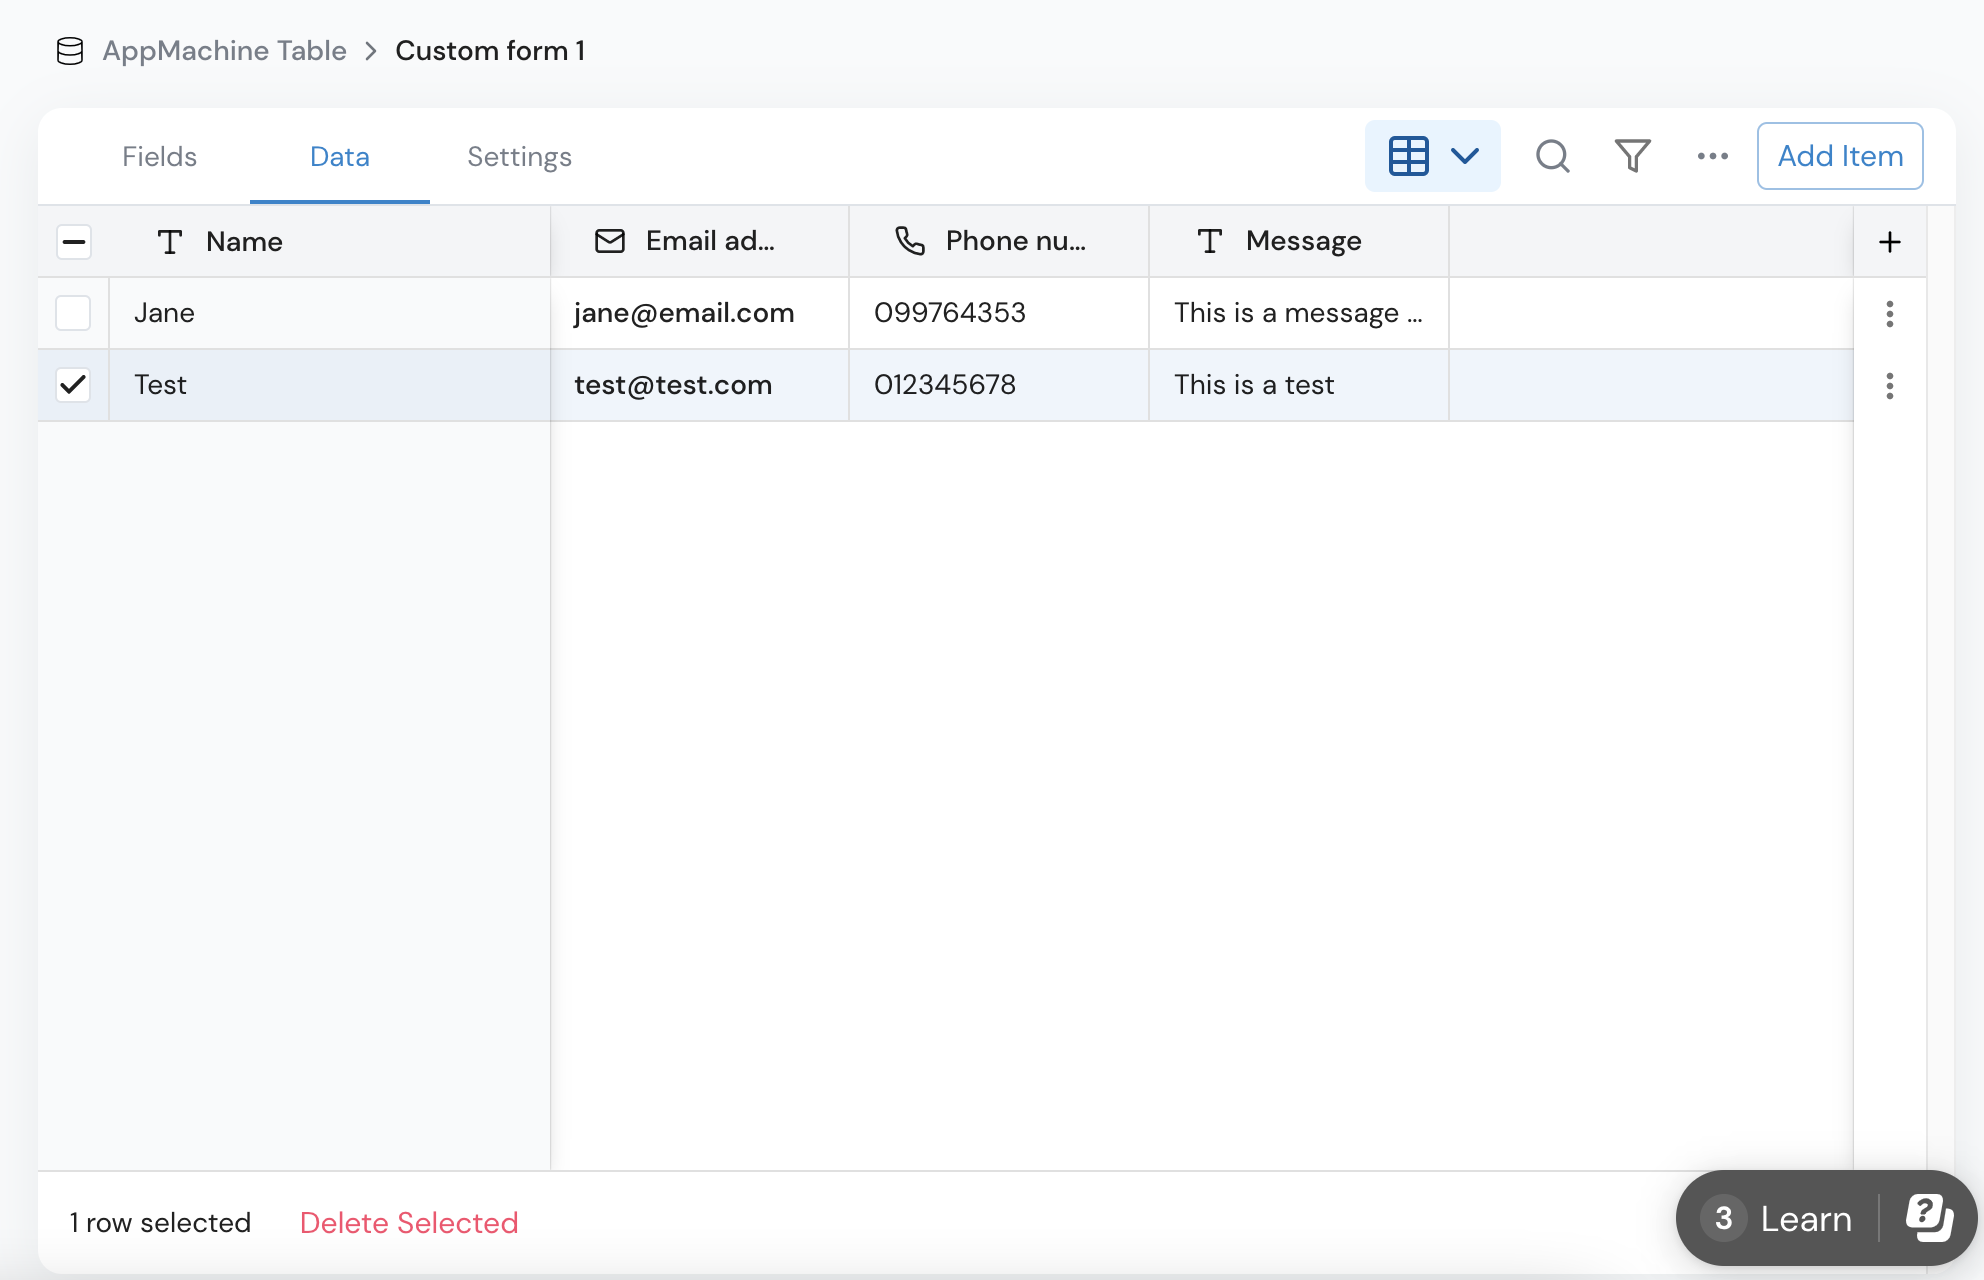Click the plus icon to add column
This screenshot has height=1280, width=1984.
point(1889,242)
